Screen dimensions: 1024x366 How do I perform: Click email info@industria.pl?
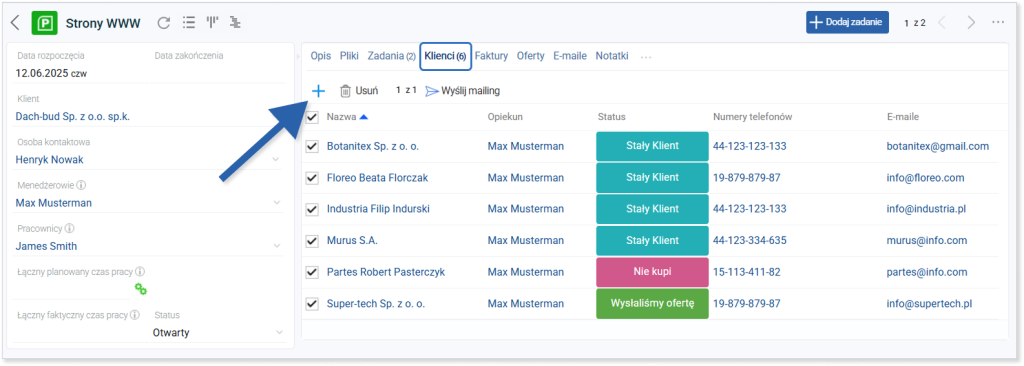click(x=926, y=209)
